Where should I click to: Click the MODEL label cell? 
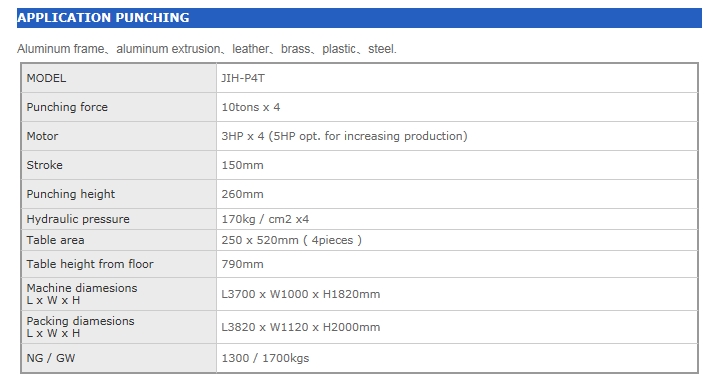[119, 78]
